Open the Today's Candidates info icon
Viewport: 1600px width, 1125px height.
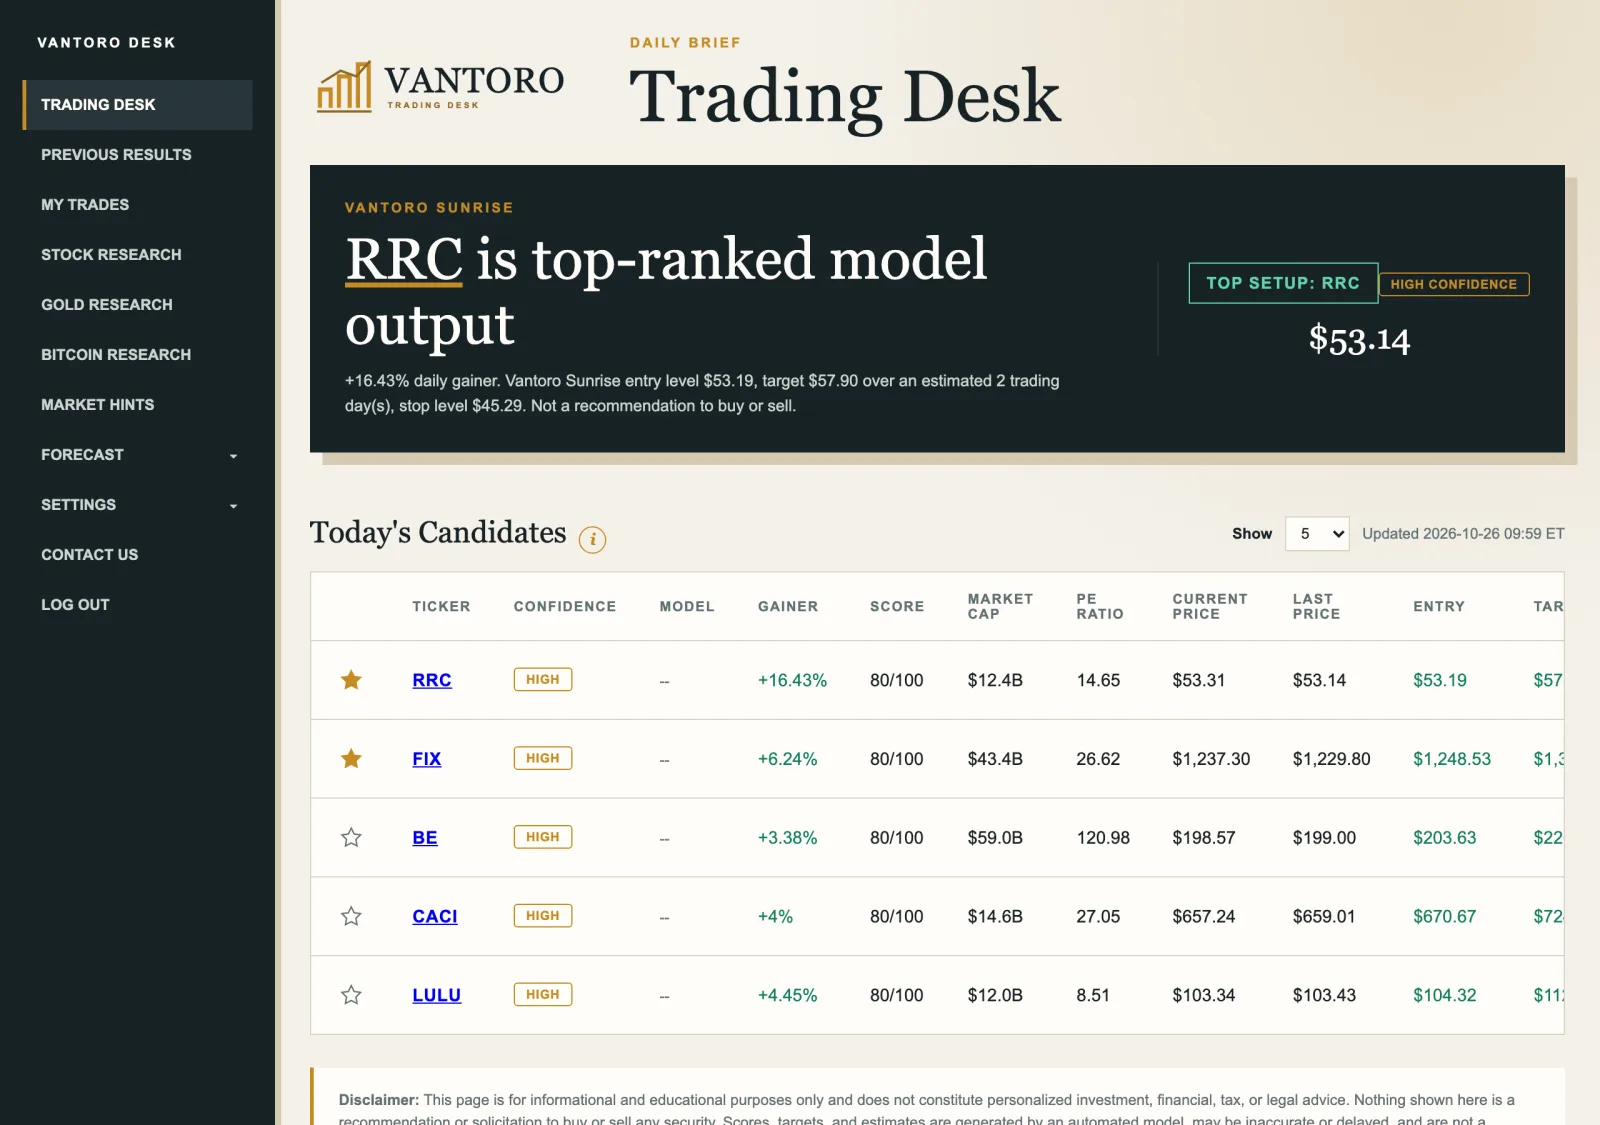592,540
